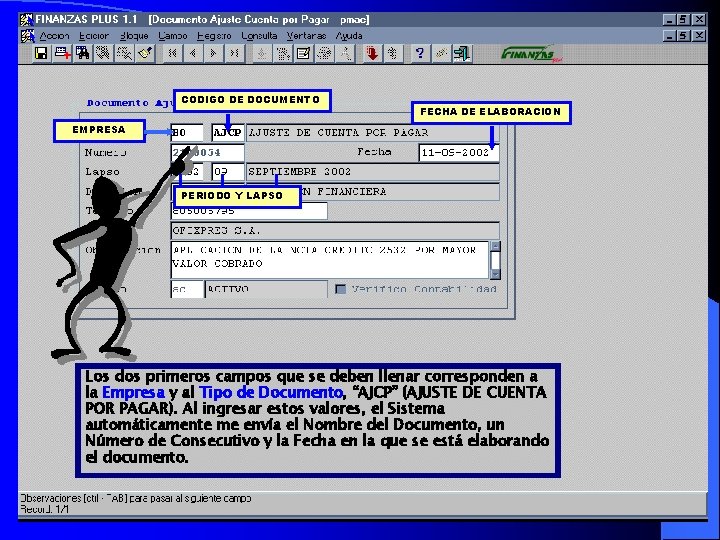Open the Accion menu
The width and height of the screenshot is (720, 540).
click(x=54, y=36)
